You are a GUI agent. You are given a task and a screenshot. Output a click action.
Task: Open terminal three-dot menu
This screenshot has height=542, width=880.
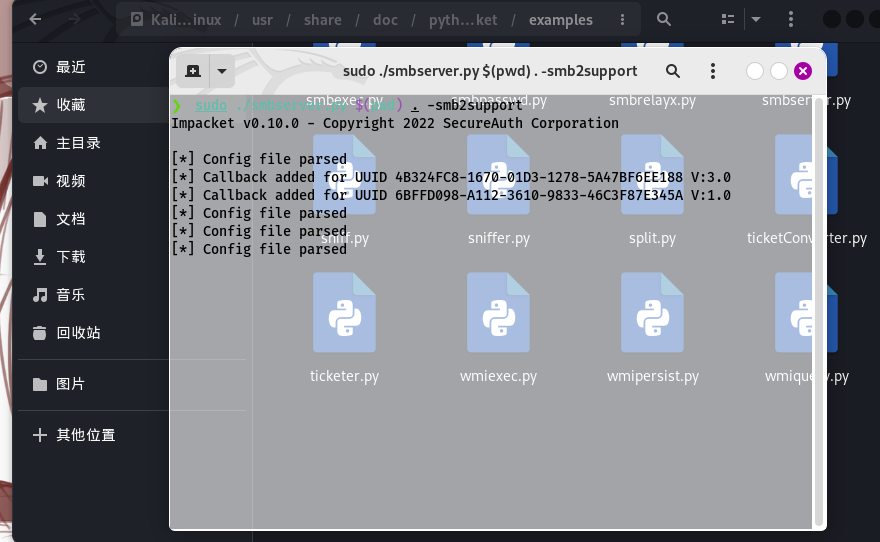point(713,71)
